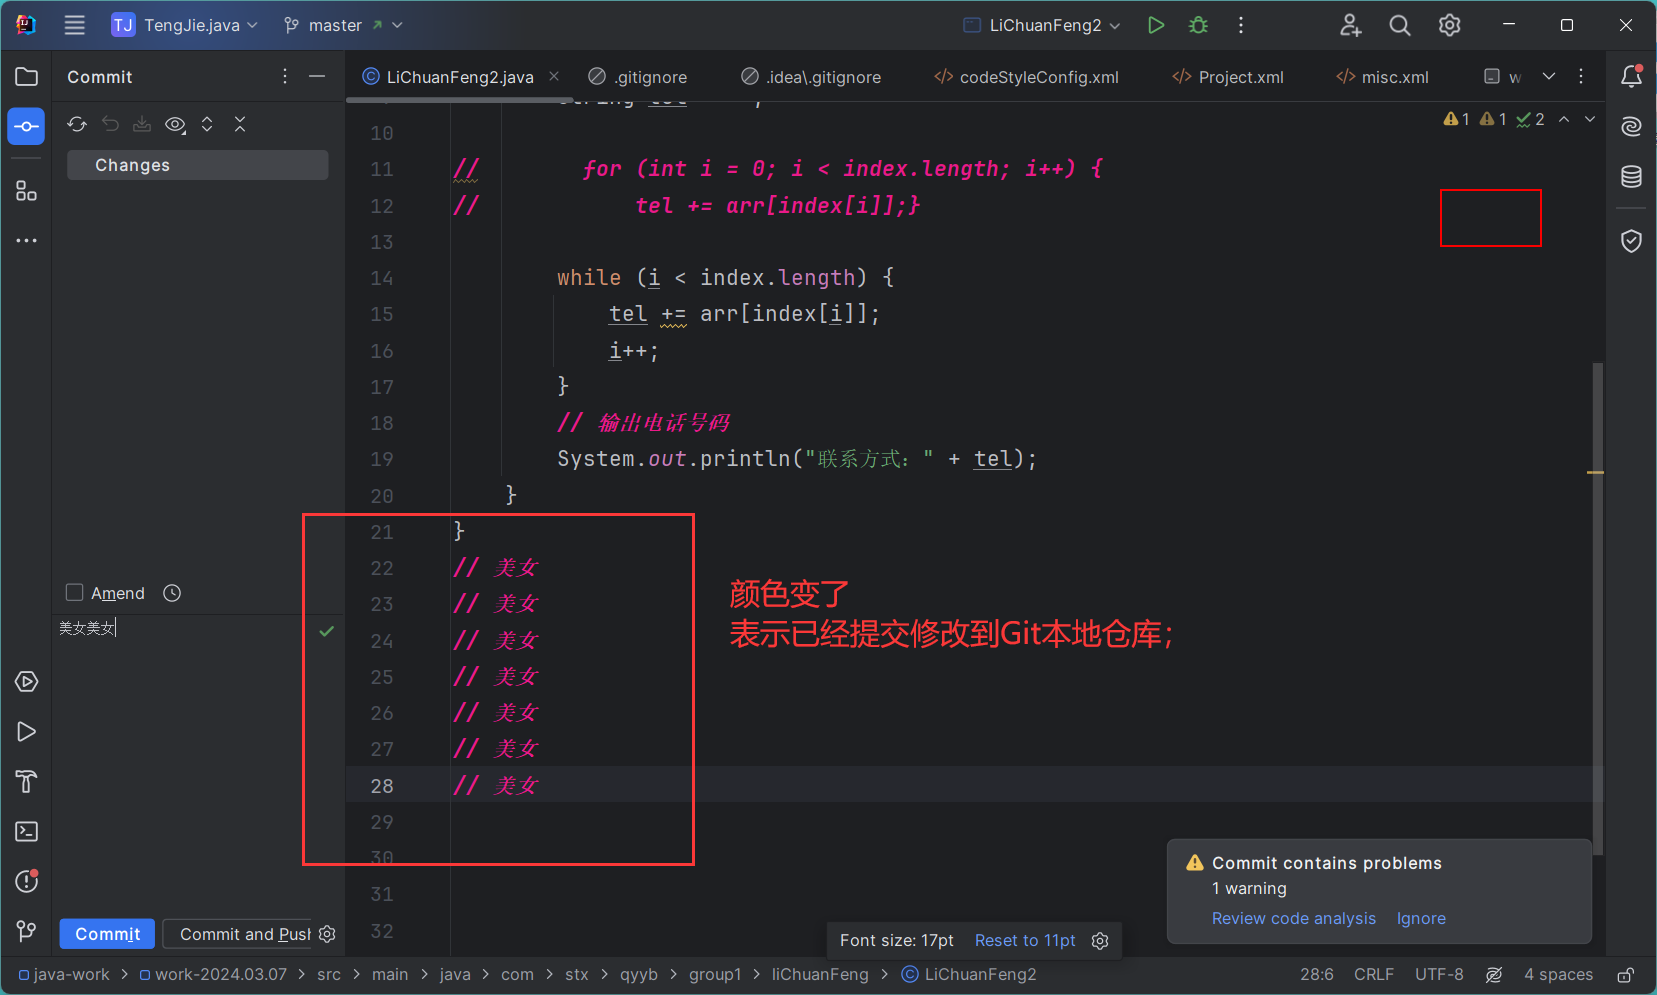
Task: Open commit options gear beside Commit and Push
Action: (x=327, y=934)
